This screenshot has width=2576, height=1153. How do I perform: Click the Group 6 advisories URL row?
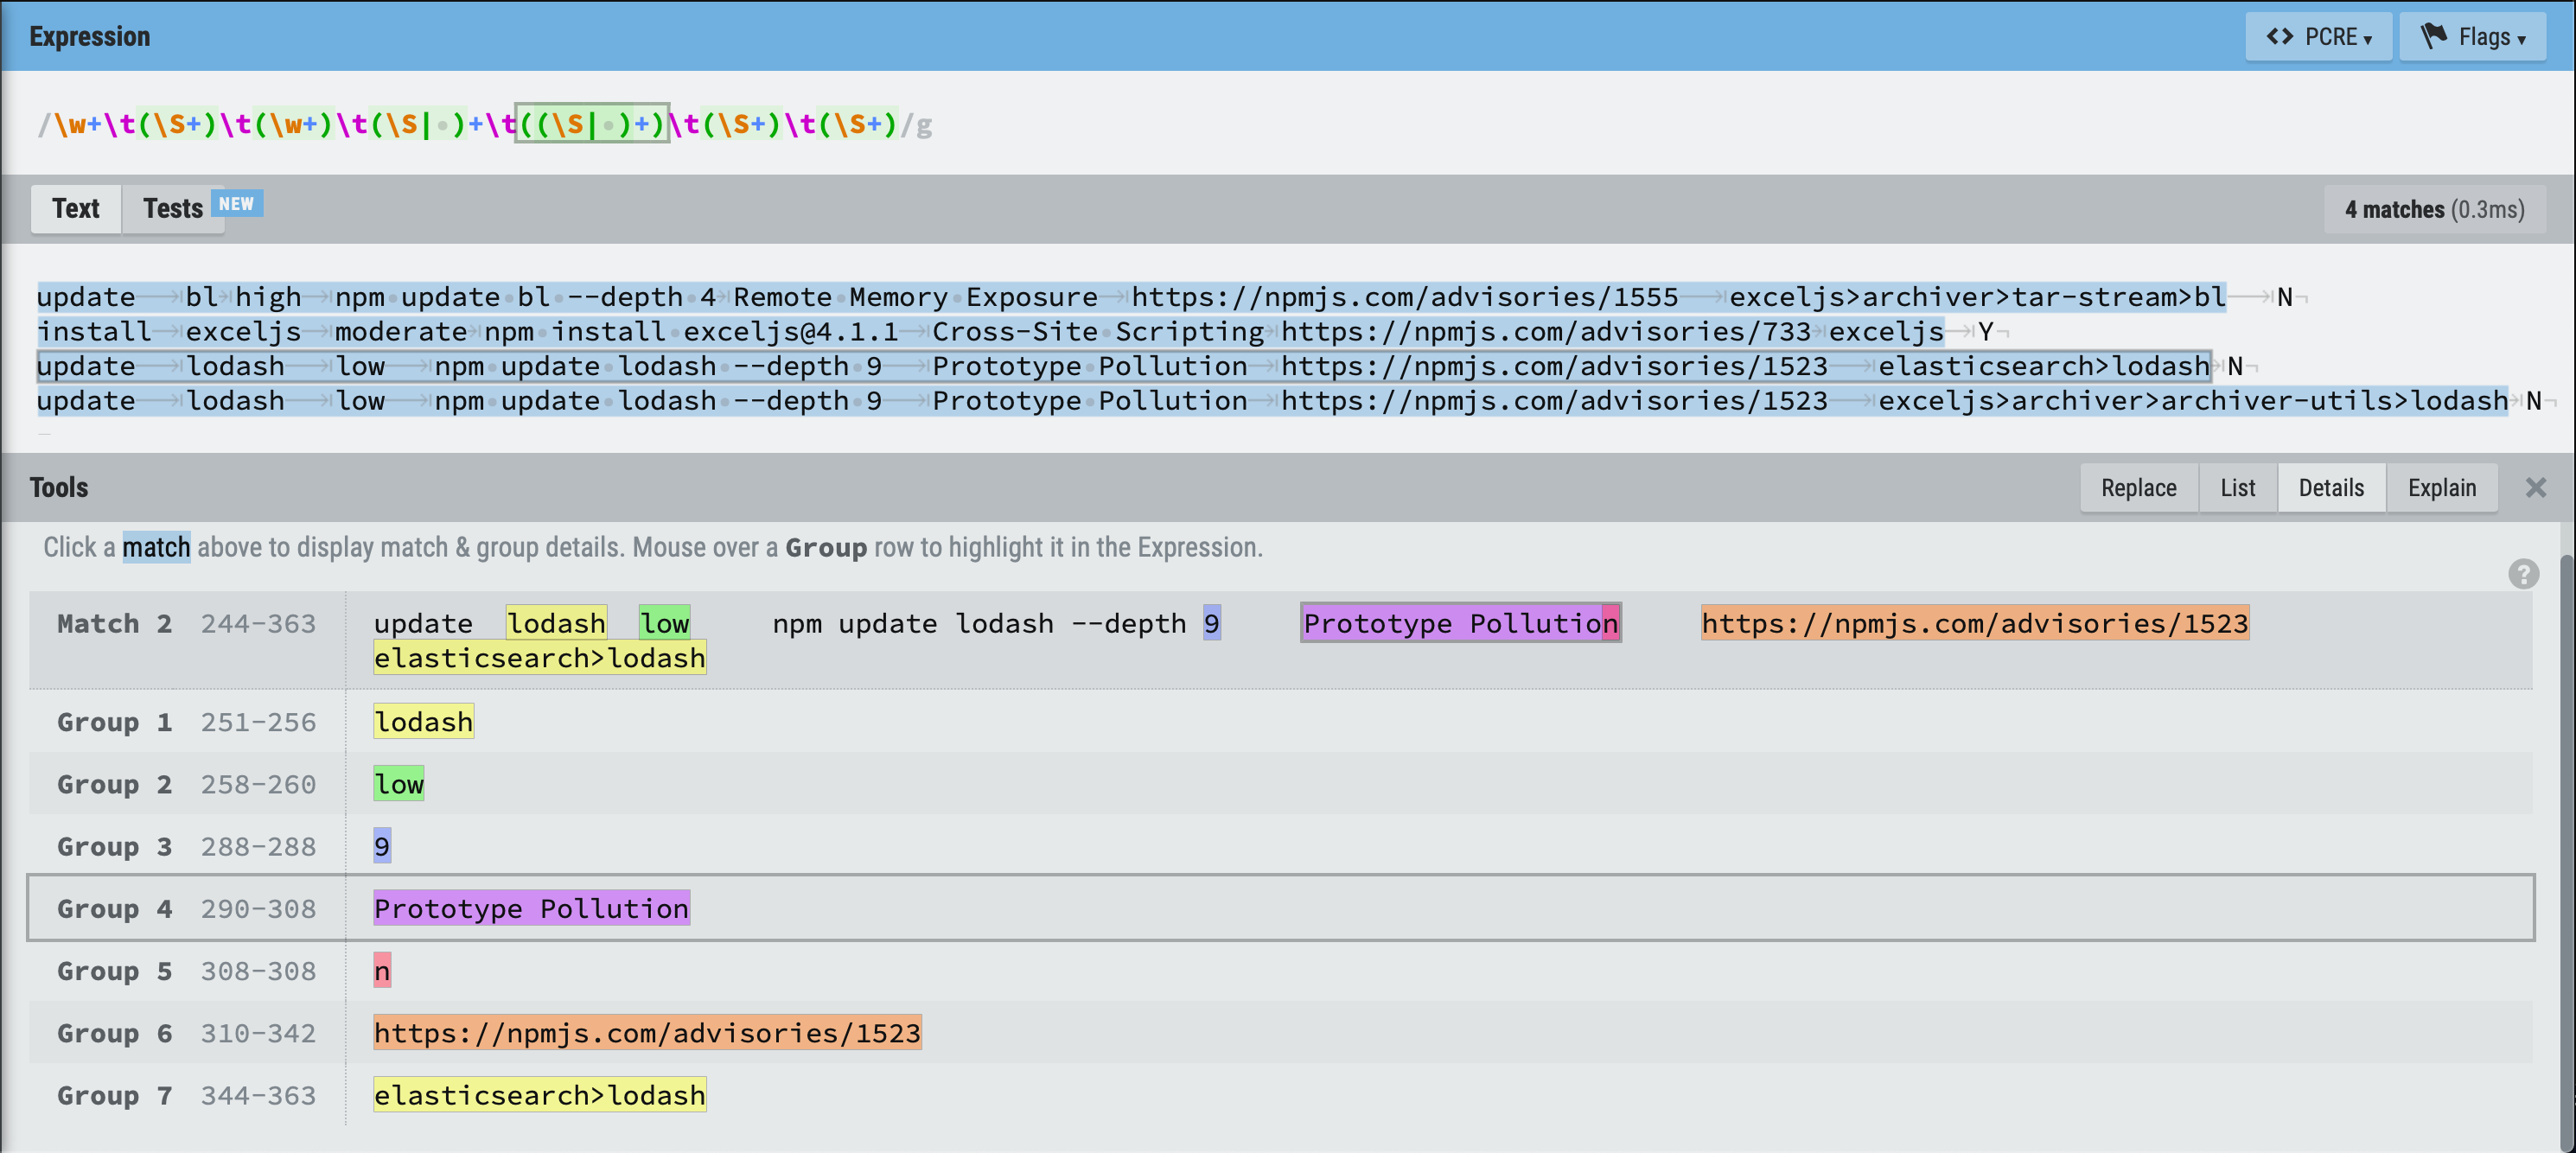1280,1033
